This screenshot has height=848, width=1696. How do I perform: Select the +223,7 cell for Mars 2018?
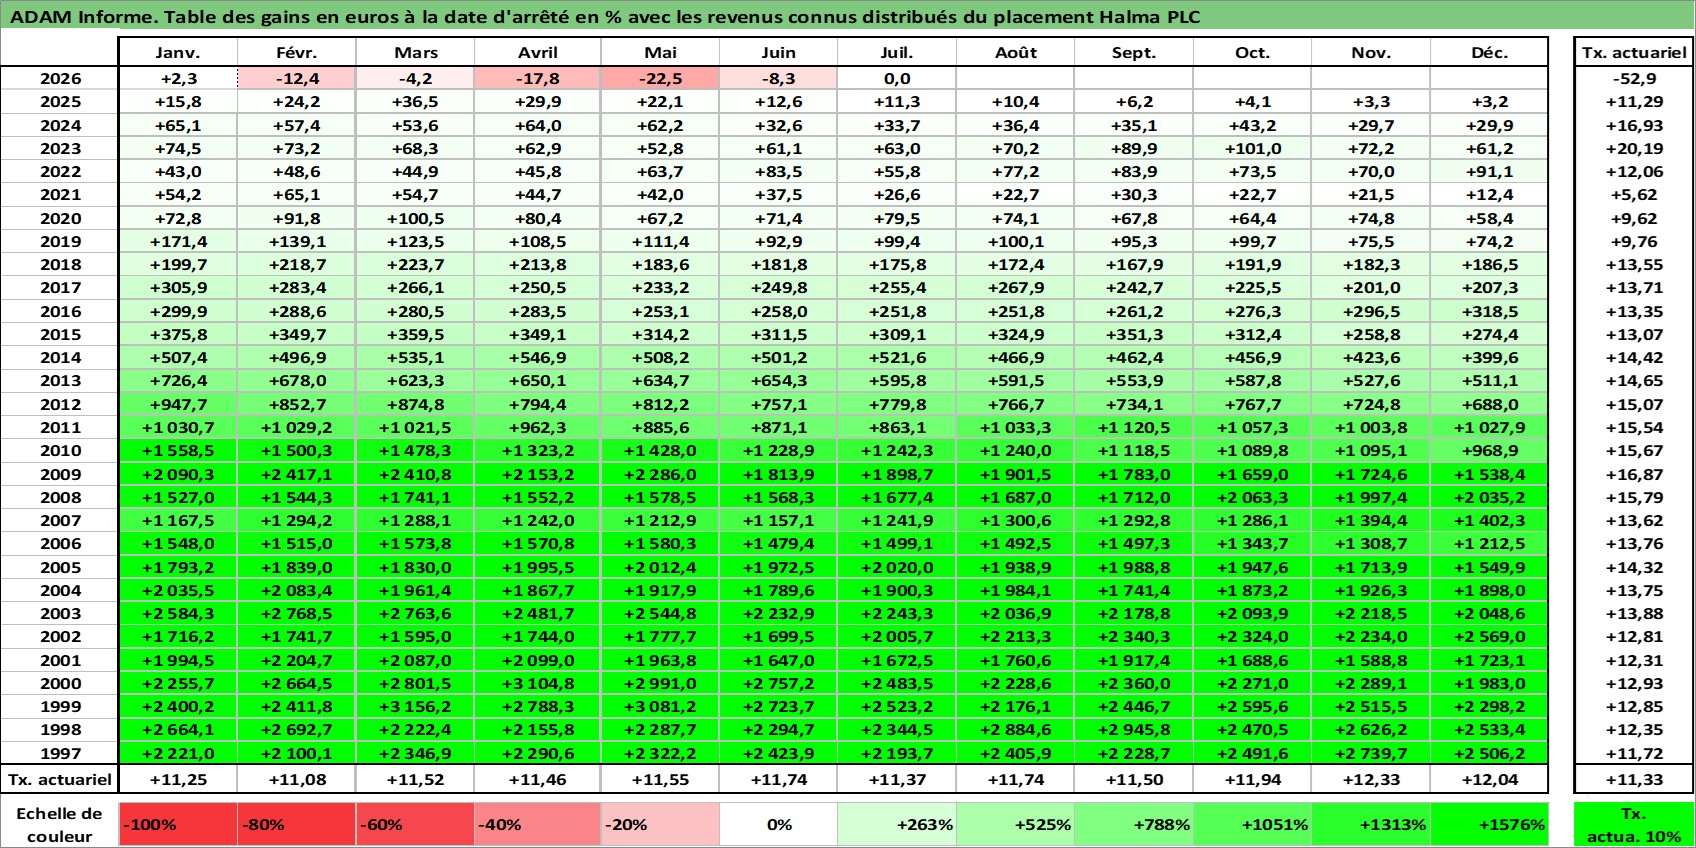(415, 265)
